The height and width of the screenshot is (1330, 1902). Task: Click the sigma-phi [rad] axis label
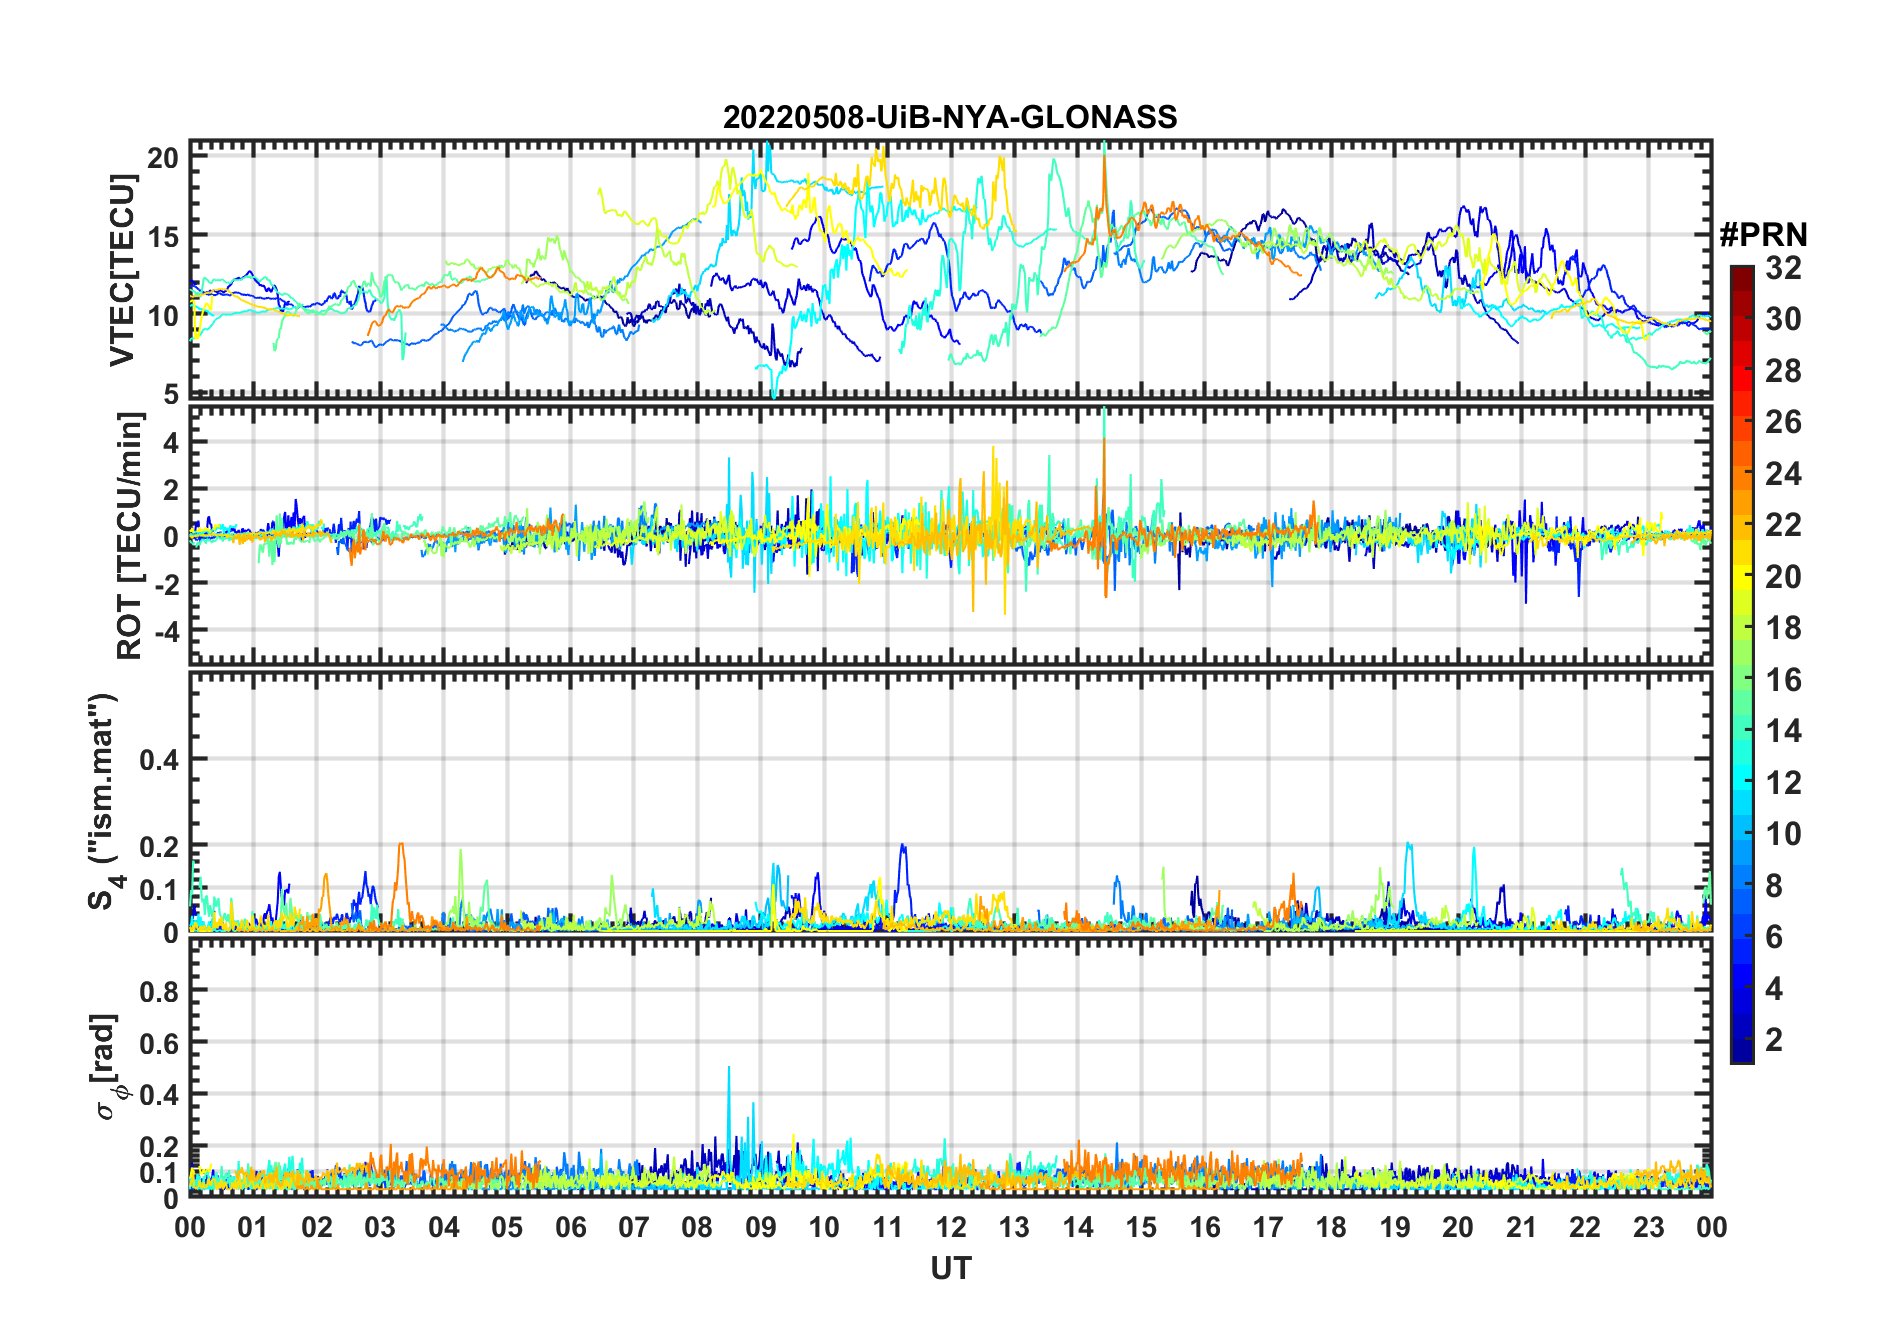click(108, 1067)
